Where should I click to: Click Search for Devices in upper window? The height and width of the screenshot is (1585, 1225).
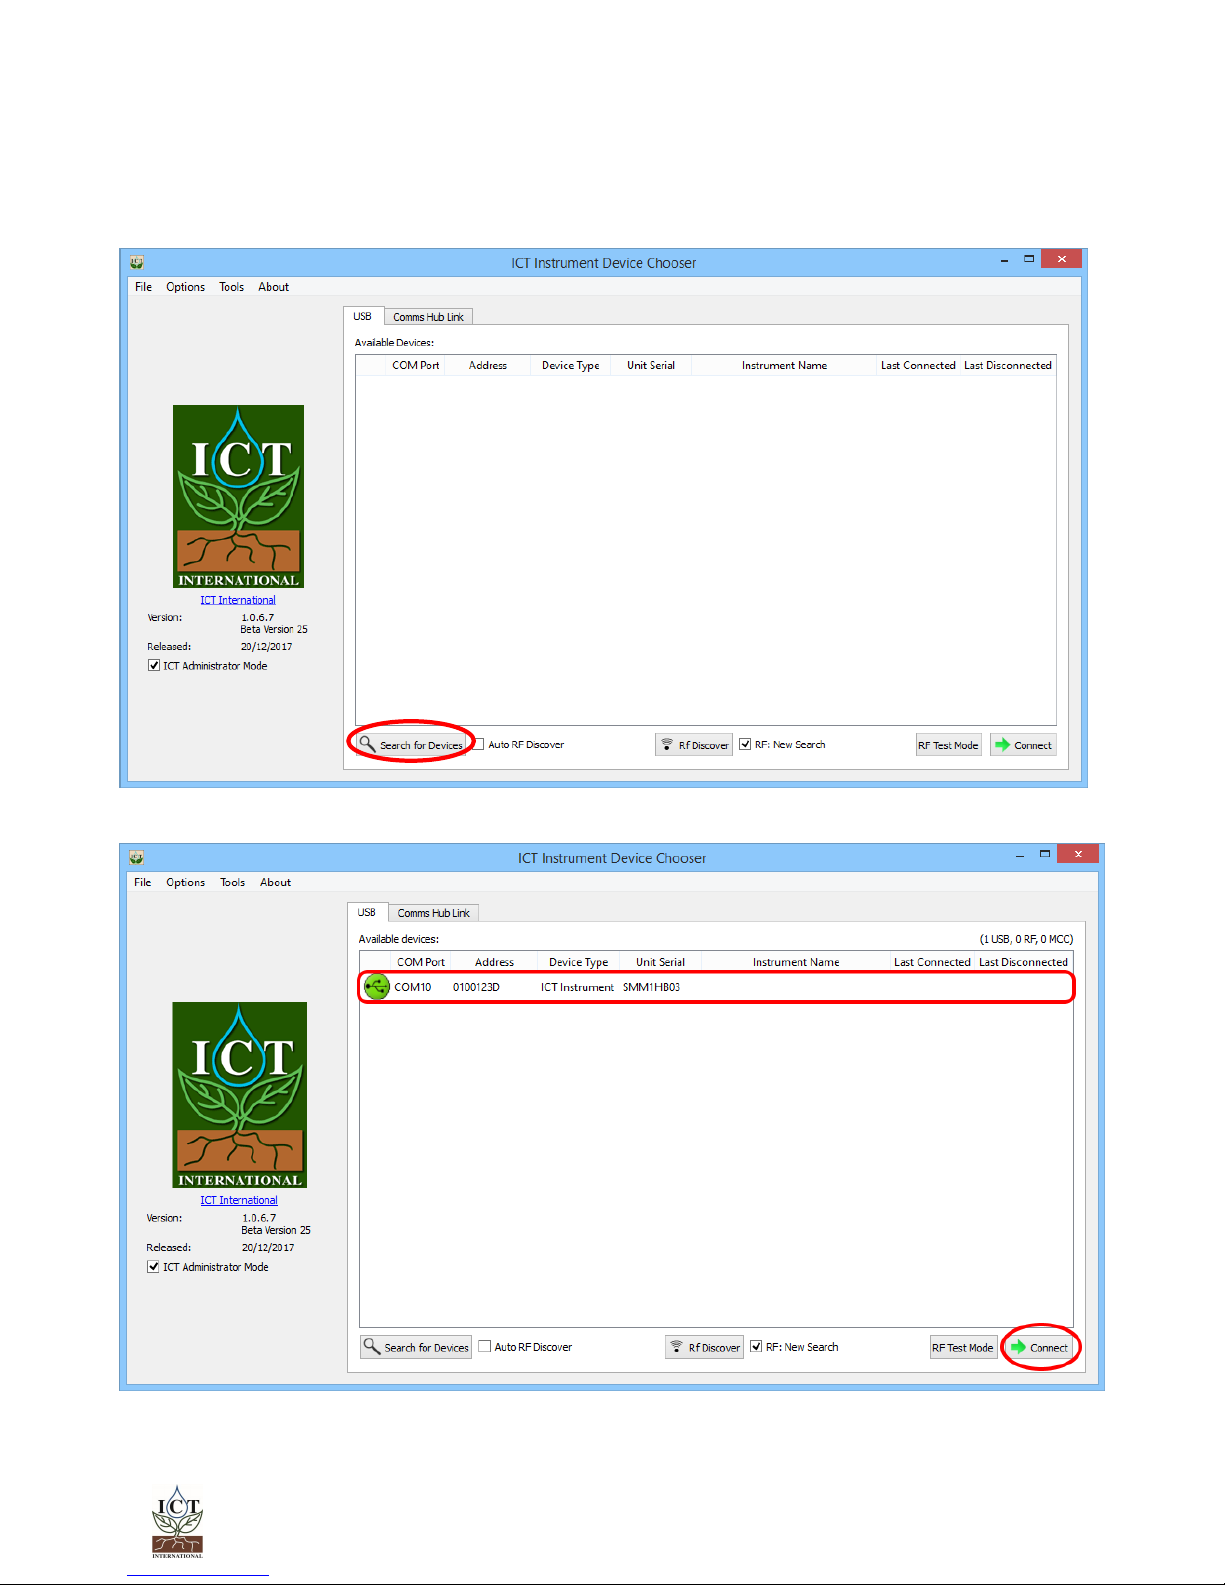pos(412,745)
